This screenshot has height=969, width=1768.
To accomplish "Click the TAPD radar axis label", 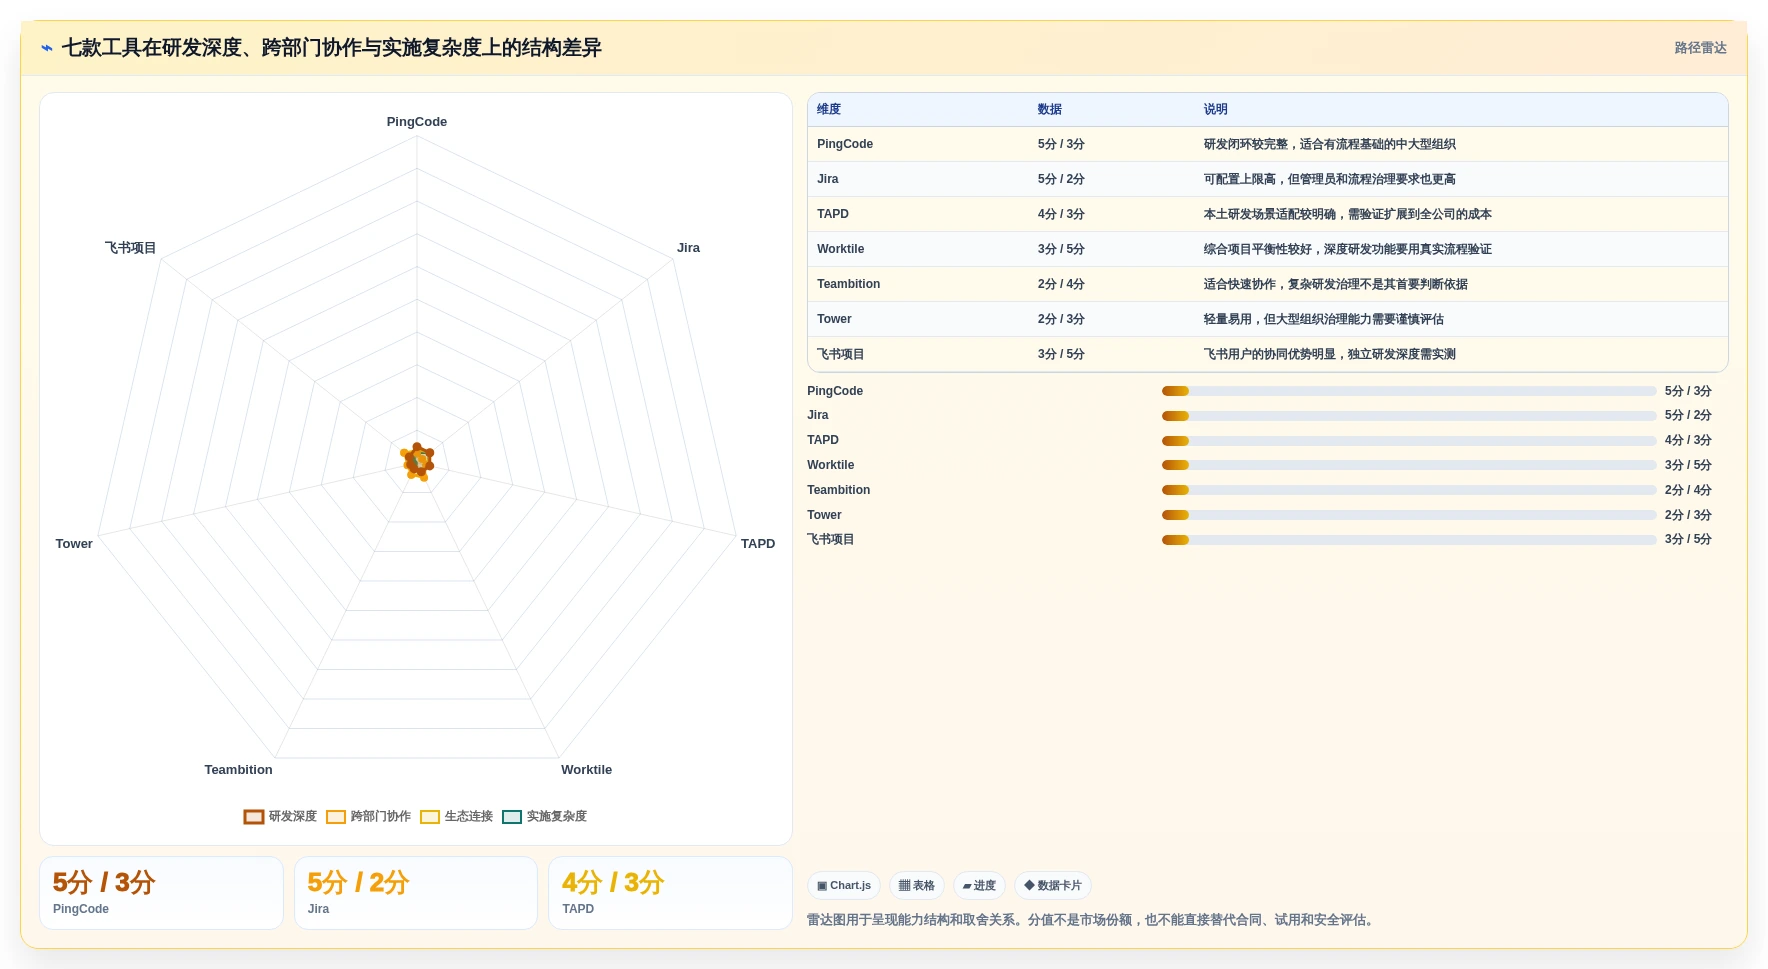I will click(758, 544).
